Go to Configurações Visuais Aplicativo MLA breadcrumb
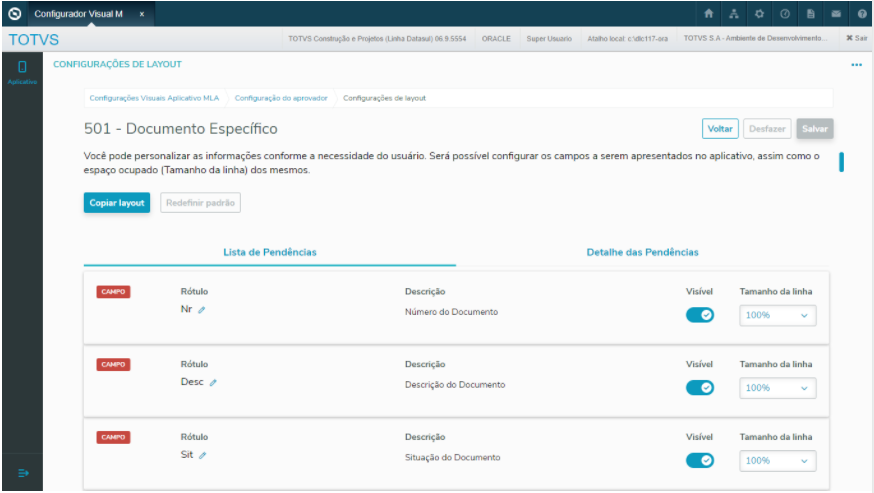 pyautogui.click(x=154, y=98)
